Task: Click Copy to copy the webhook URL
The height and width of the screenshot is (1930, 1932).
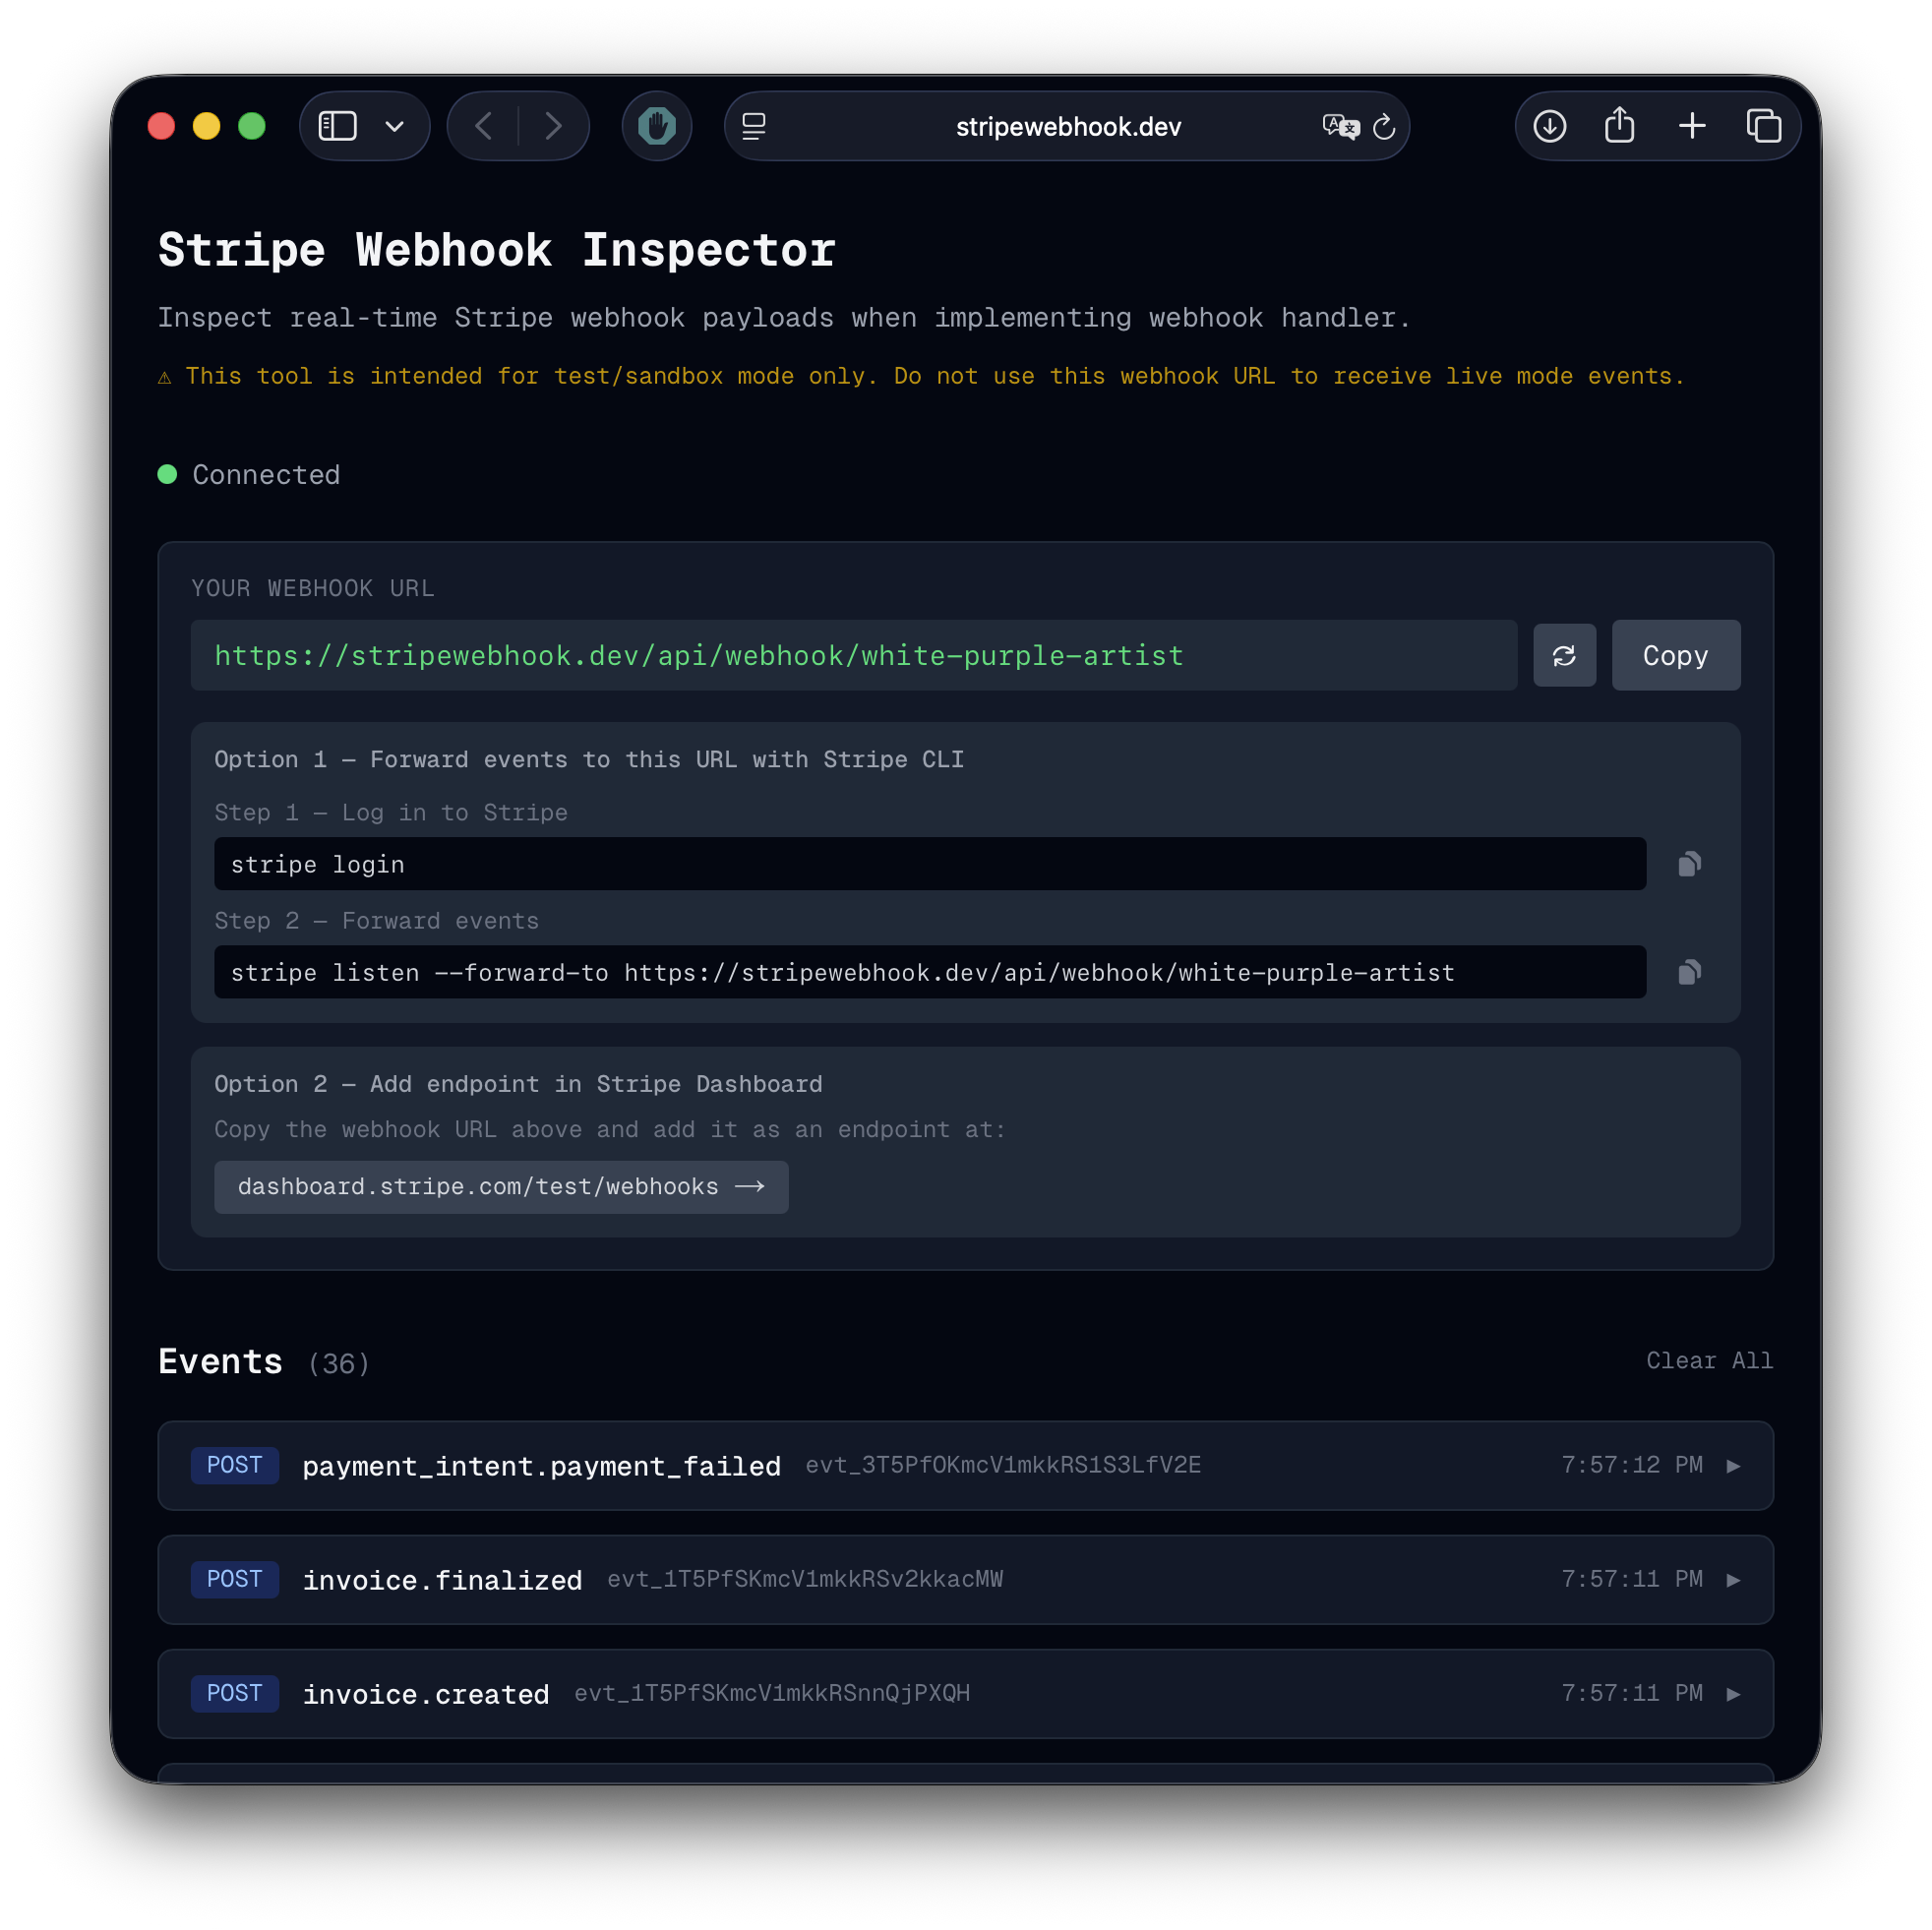Action: coord(1675,655)
